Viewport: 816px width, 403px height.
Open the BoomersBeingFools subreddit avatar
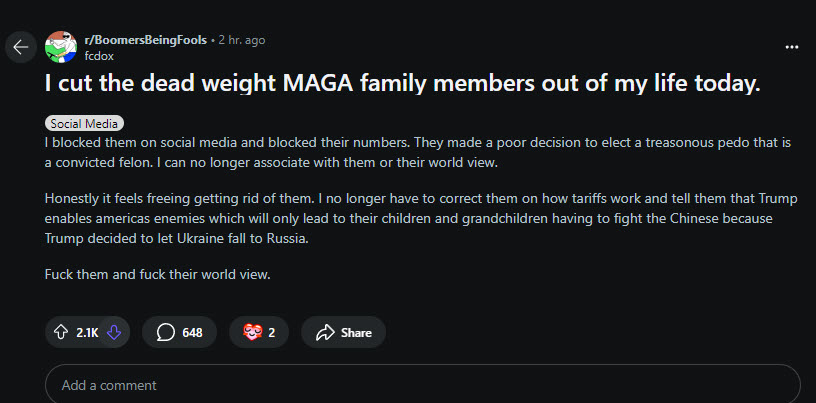pyautogui.click(x=63, y=47)
